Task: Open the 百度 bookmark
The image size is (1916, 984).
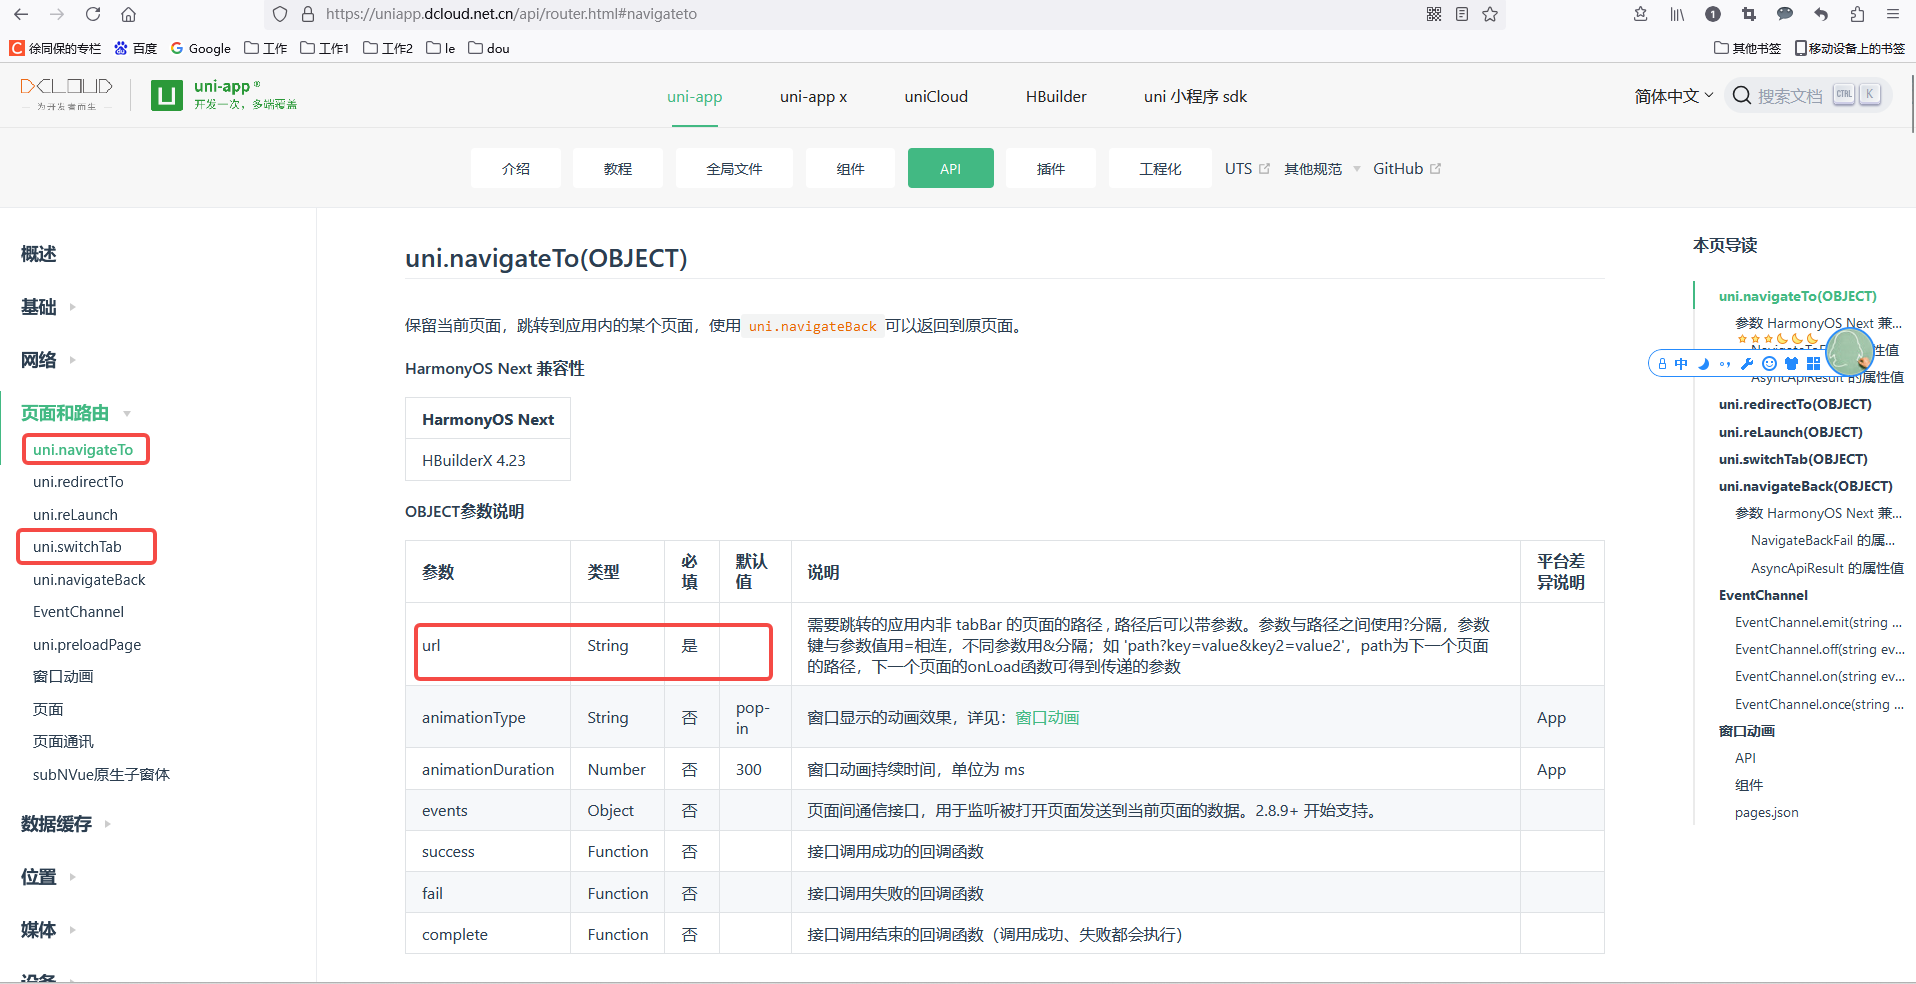Action: (135, 48)
